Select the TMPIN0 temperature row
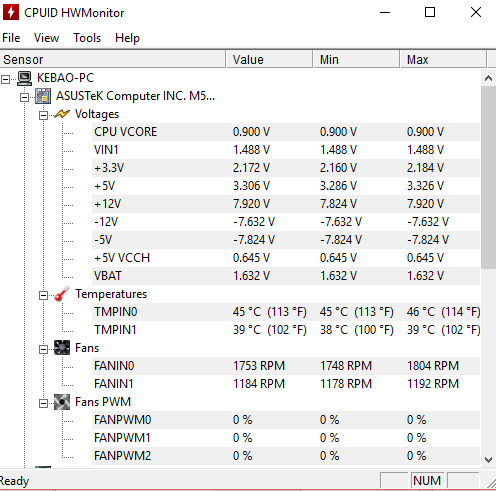The width and height of the screenshot is (496, 491). 286,312
